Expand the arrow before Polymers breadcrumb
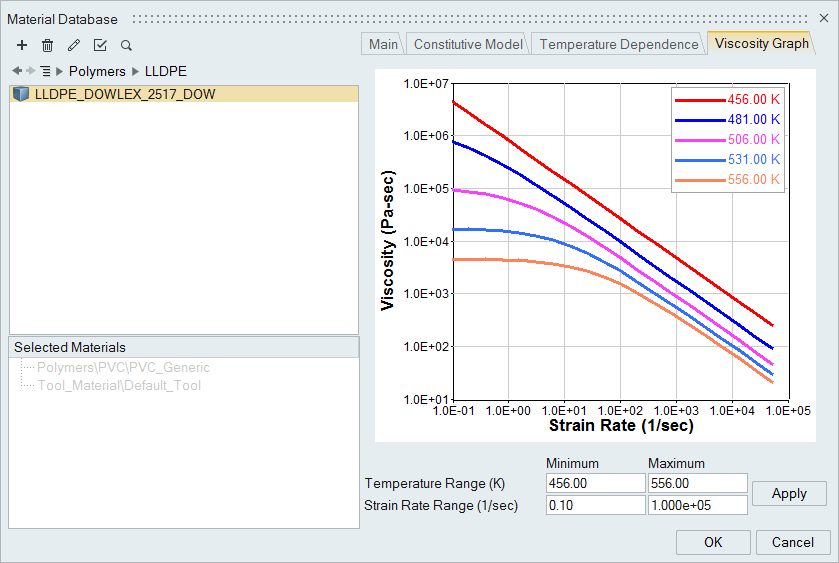This screenshot has height=563, width=839. pos(59,71)
